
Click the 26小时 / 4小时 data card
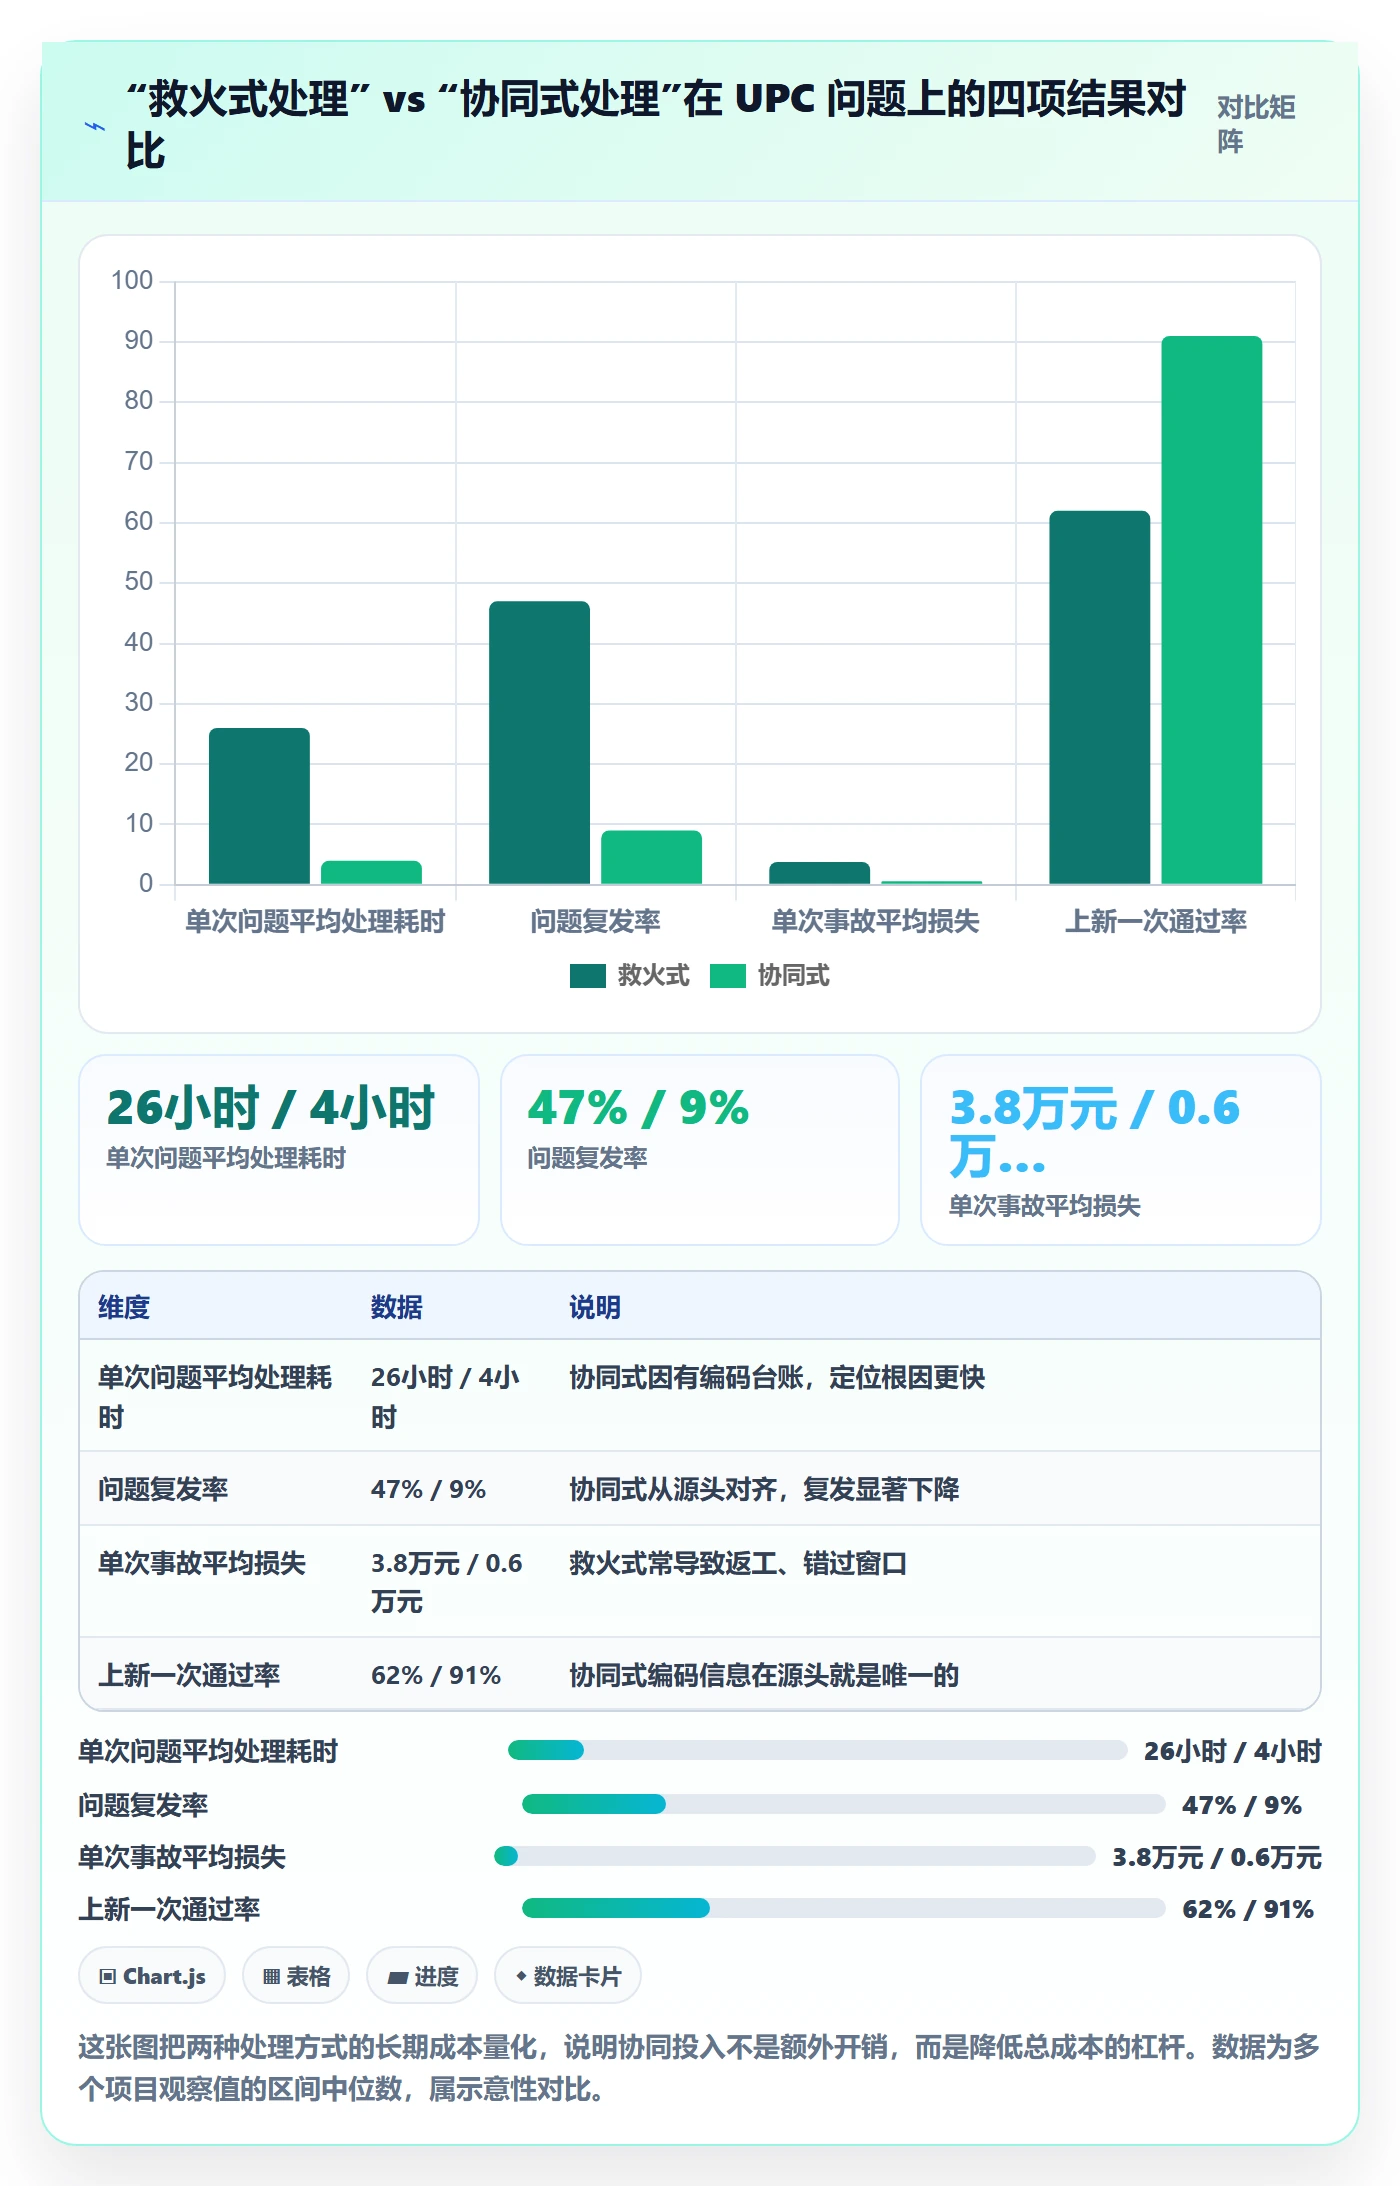pyautogui.click(x=279, y=1150)
